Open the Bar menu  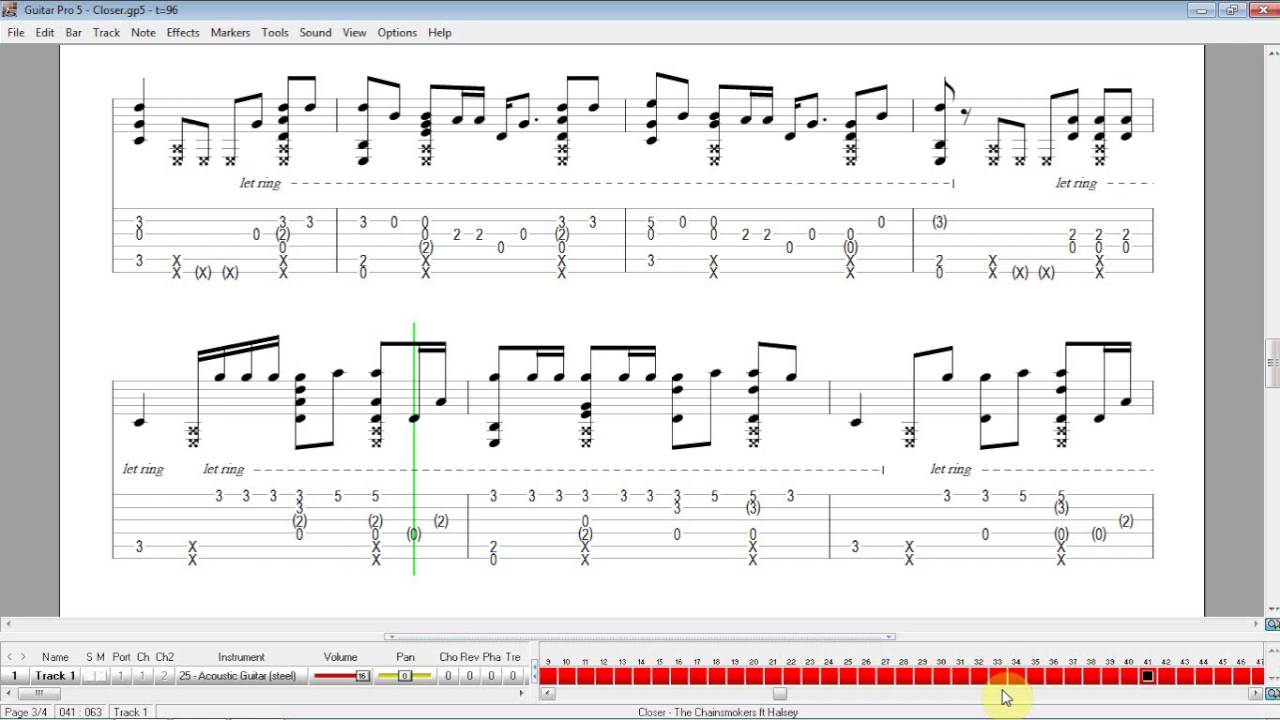click(x=74, y=32)
